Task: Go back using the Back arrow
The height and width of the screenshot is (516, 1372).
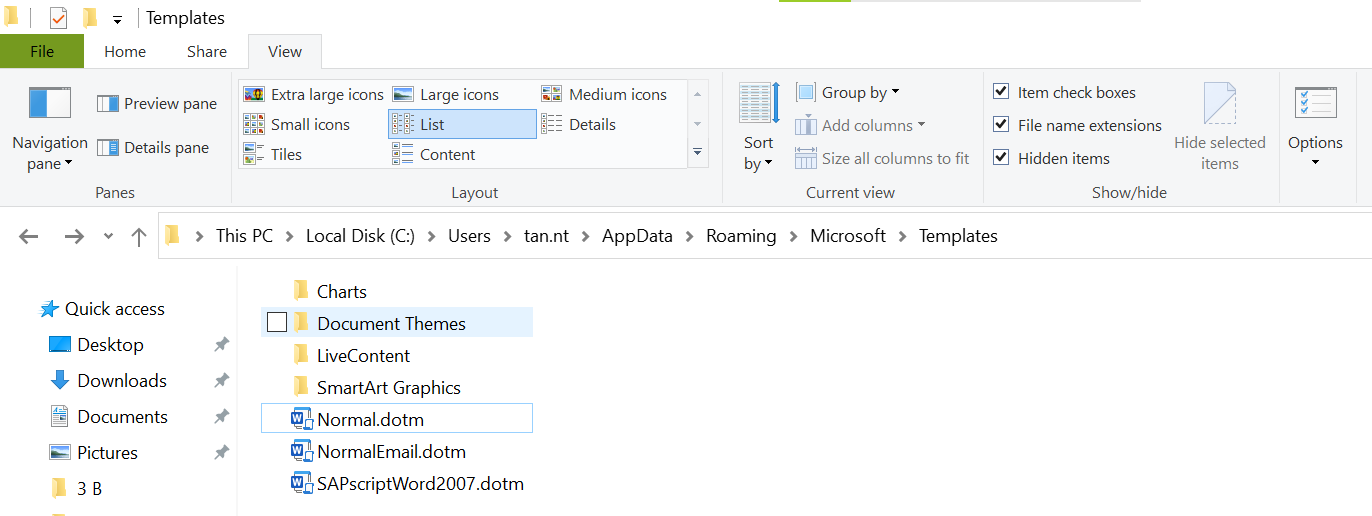Action: pyautogui.click(x=29, y=237)
